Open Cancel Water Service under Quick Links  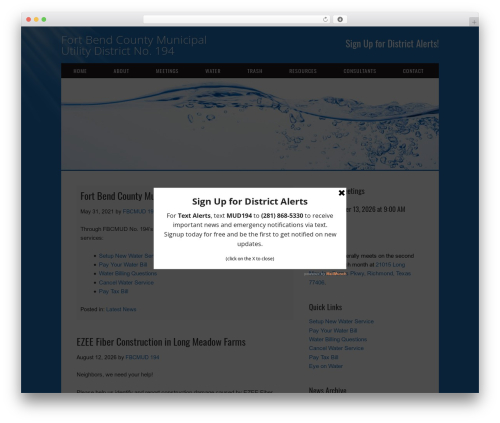(336, 348)
